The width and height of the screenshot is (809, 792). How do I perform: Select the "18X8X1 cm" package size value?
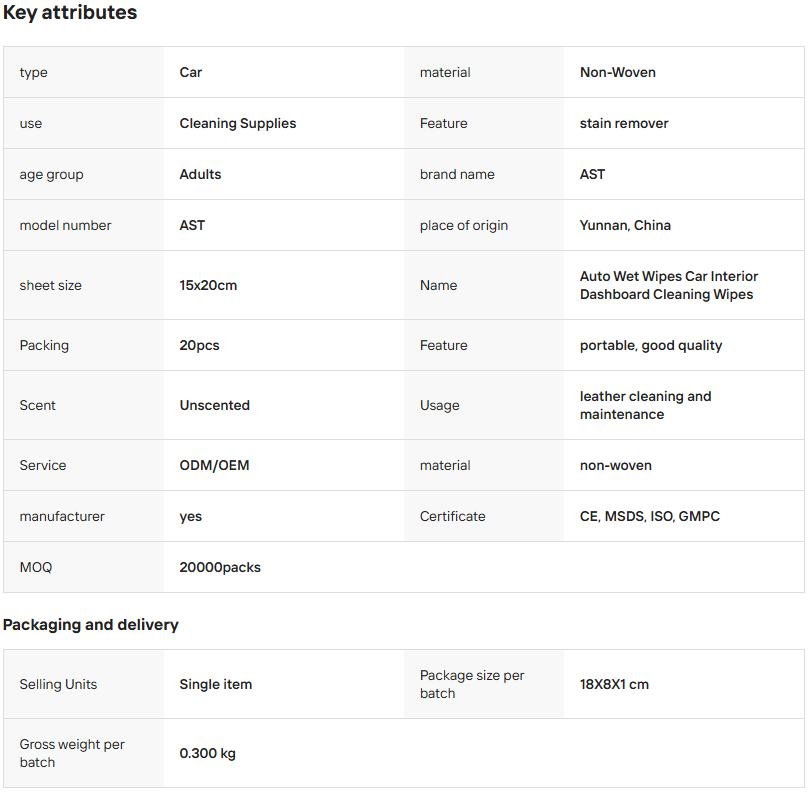(x=614, y=684)
